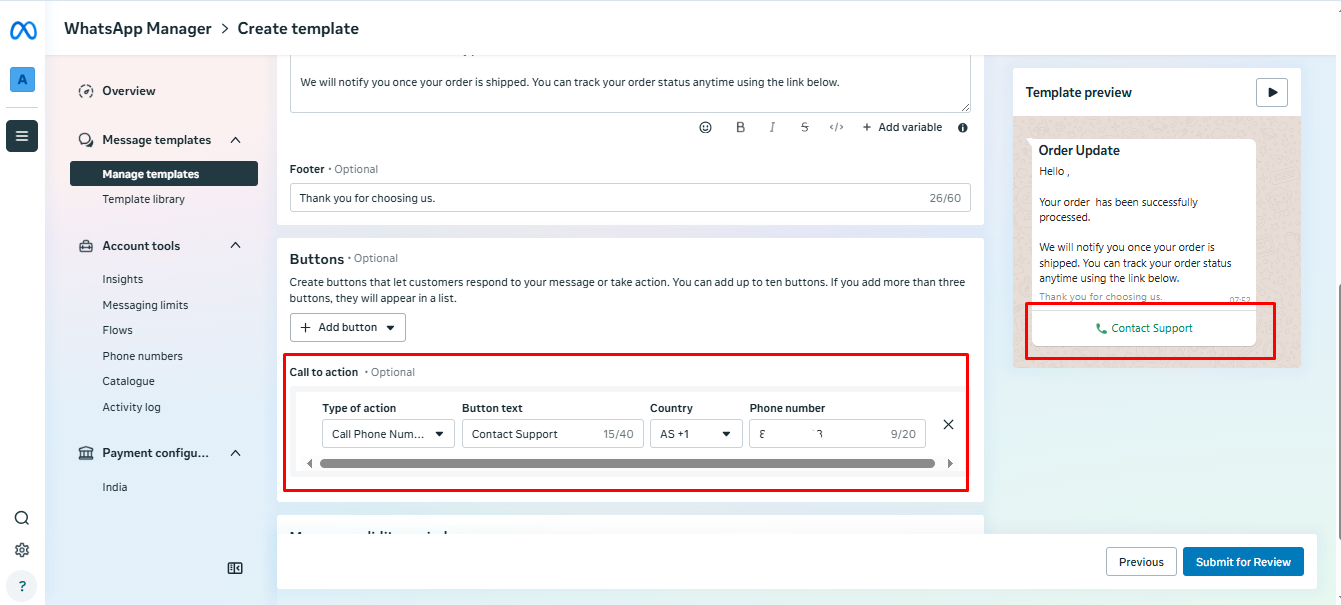
Task: Click the Overview compass icon
Action: click(86, 91)
